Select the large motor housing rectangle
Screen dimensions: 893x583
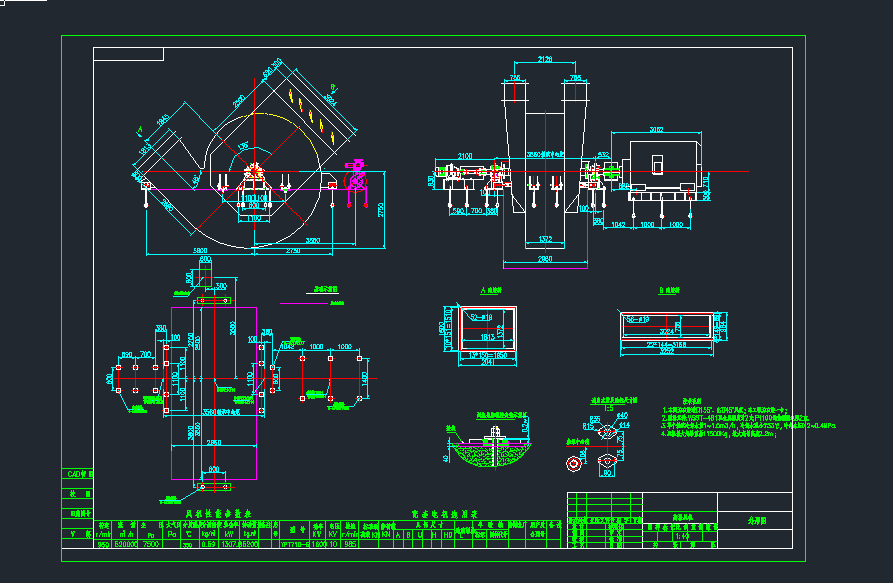point(660,165)
